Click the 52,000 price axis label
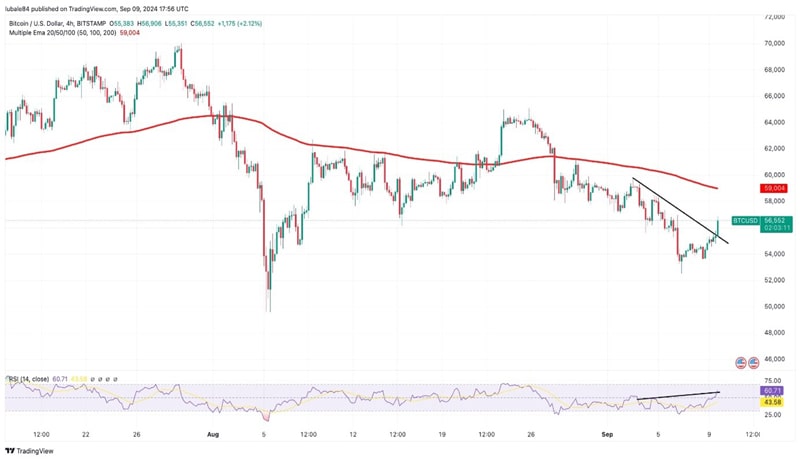This screenshot has height=460, width=800. tap(774, 280)
